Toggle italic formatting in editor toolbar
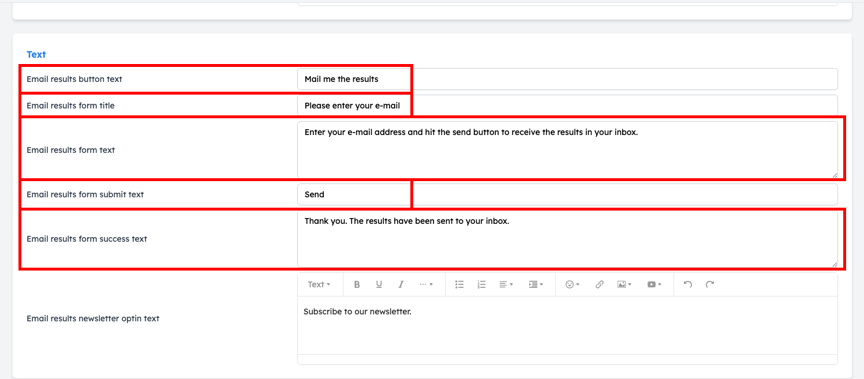 coord(401,284)
